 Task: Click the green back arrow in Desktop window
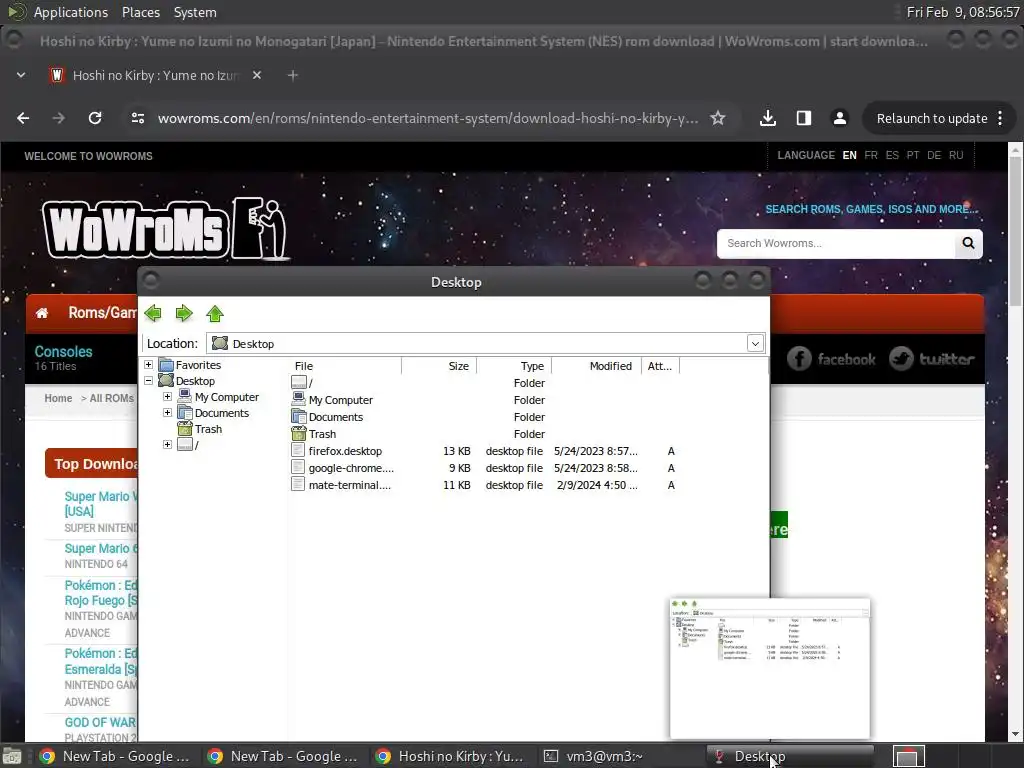(153, 313)
